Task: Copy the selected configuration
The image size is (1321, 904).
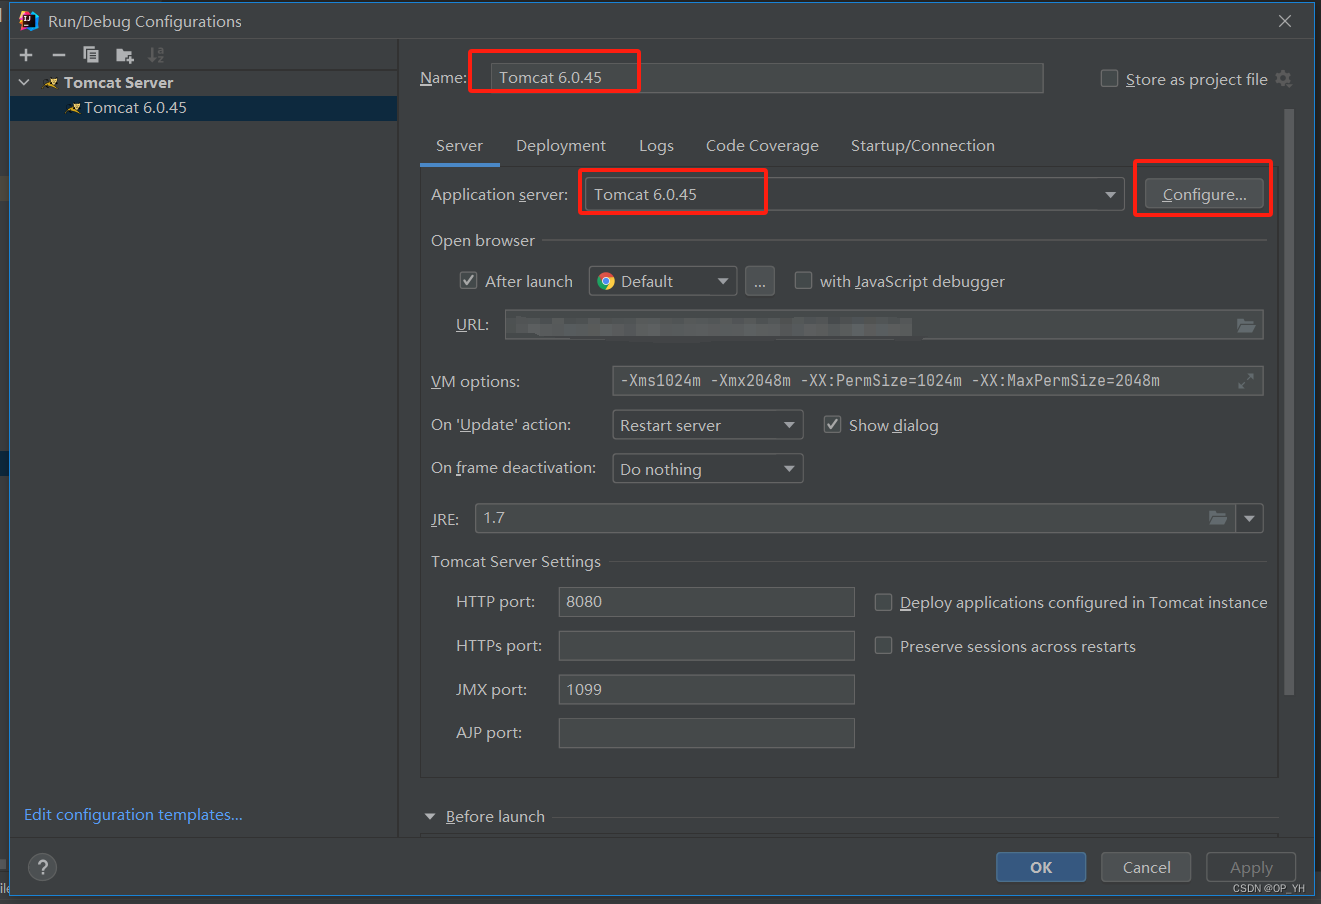Action: (91, 55)
